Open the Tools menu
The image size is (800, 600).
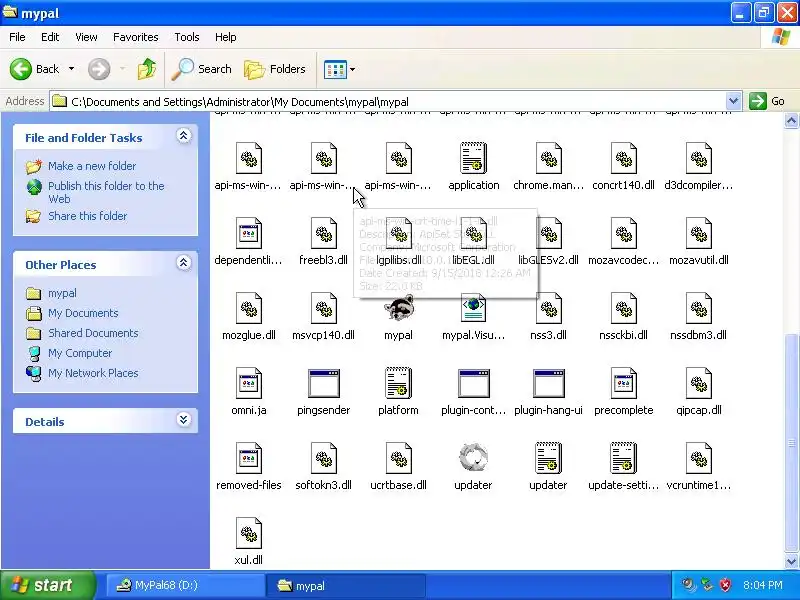(x=187, y=37)
